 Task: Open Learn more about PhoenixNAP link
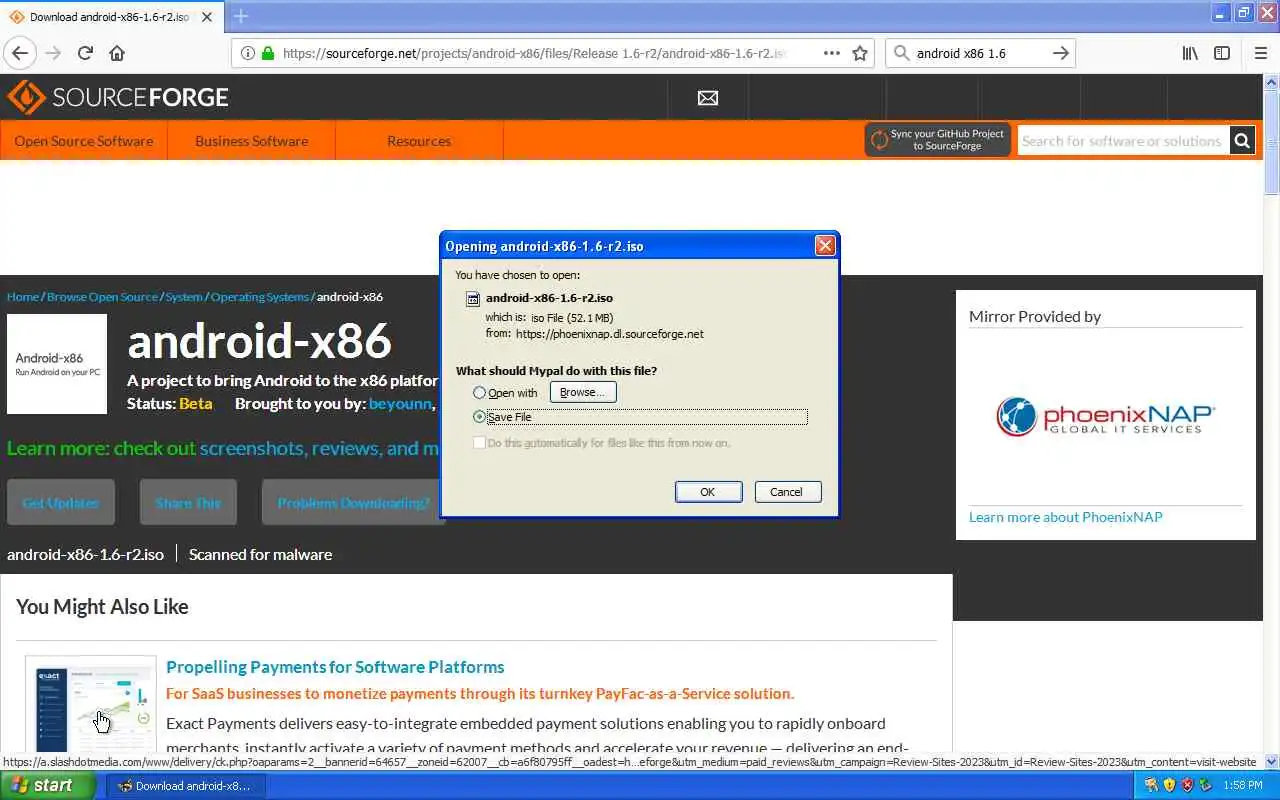(1066, 517)
